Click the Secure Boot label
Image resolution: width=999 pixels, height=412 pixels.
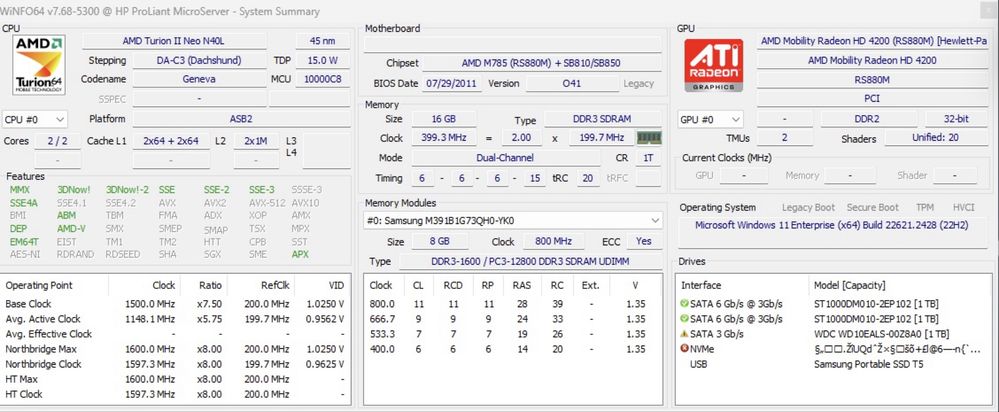point(872,208)
